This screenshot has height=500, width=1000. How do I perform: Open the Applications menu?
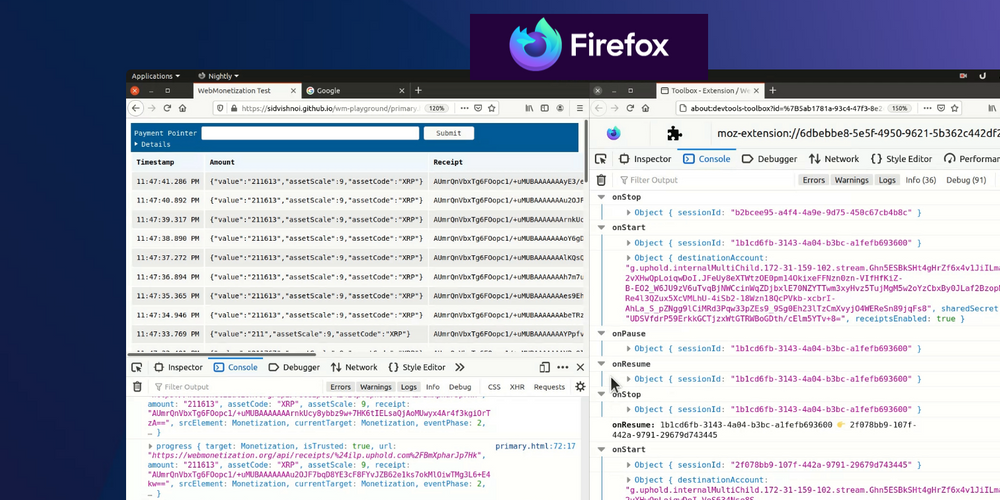(156, 76)
